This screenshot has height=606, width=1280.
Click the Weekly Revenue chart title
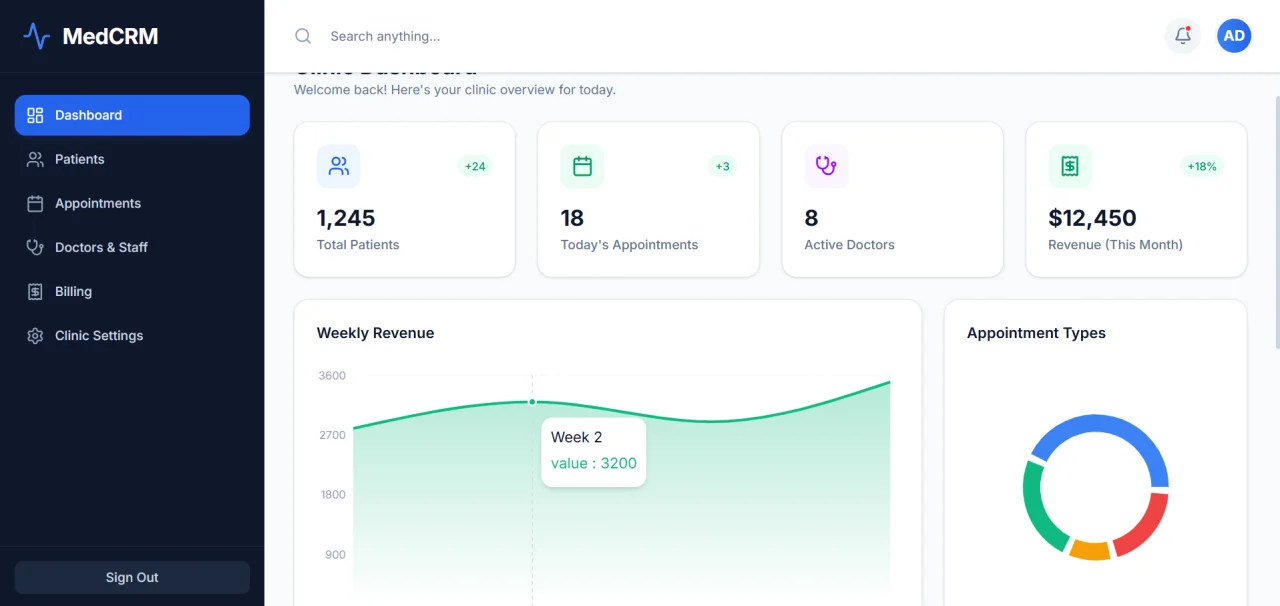[375, 333]
